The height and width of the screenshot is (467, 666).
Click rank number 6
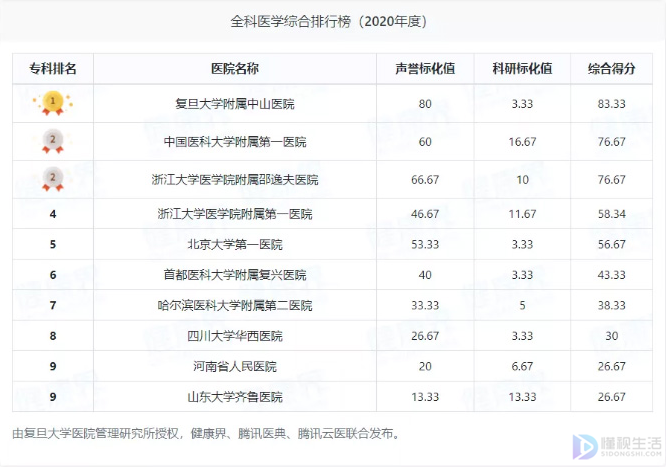click(x=53, y=275)
